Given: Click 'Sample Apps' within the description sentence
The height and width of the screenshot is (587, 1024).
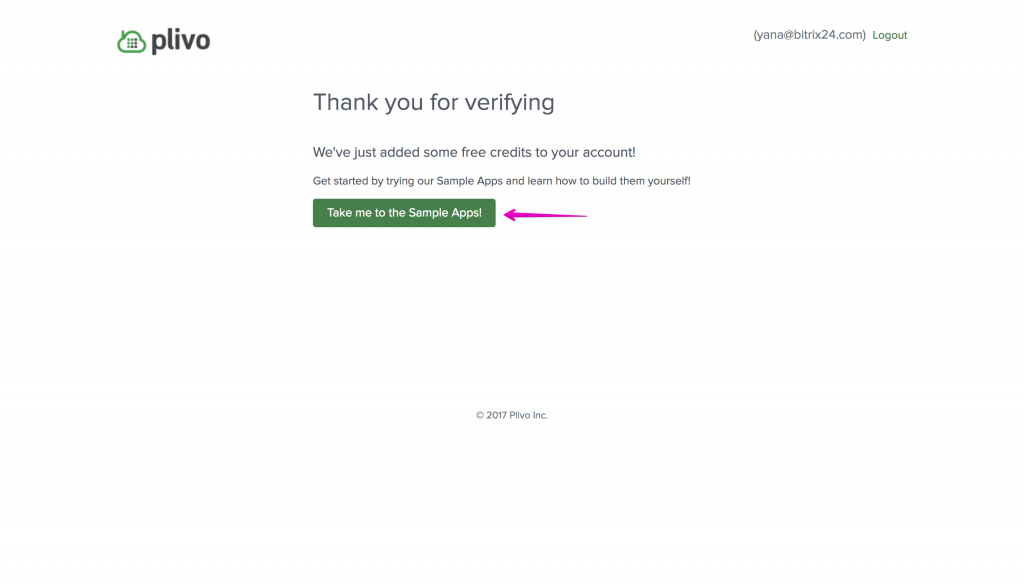Looking at the screenshot, I should tap(470, 181).
